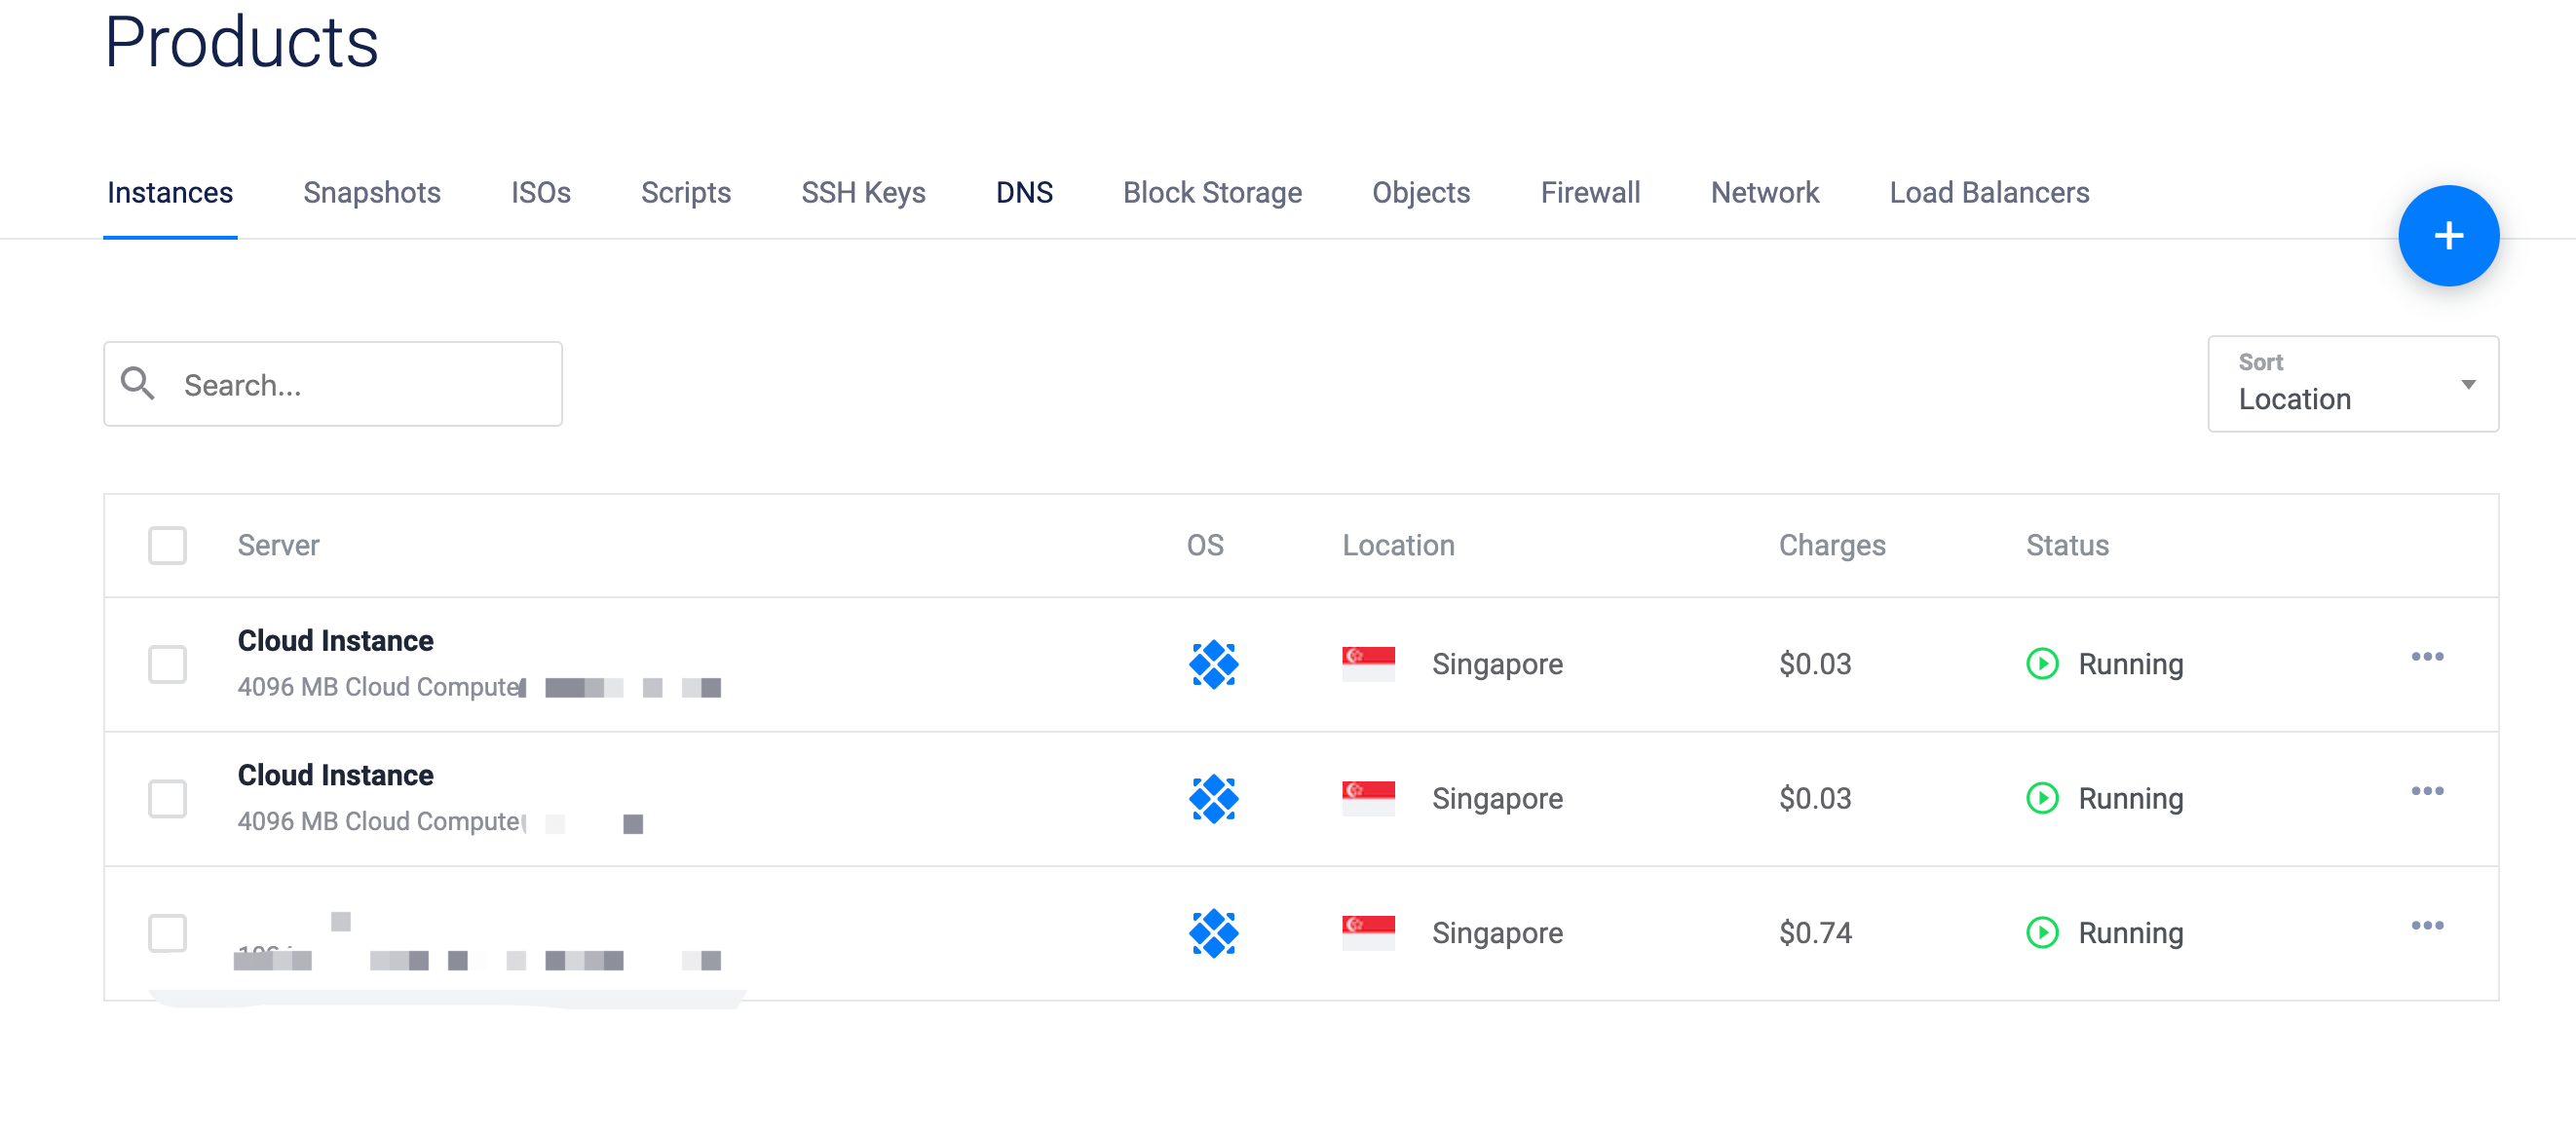2576x1138 pixels.
Task: Click Singapore flag in first row
Action: 1367,664
